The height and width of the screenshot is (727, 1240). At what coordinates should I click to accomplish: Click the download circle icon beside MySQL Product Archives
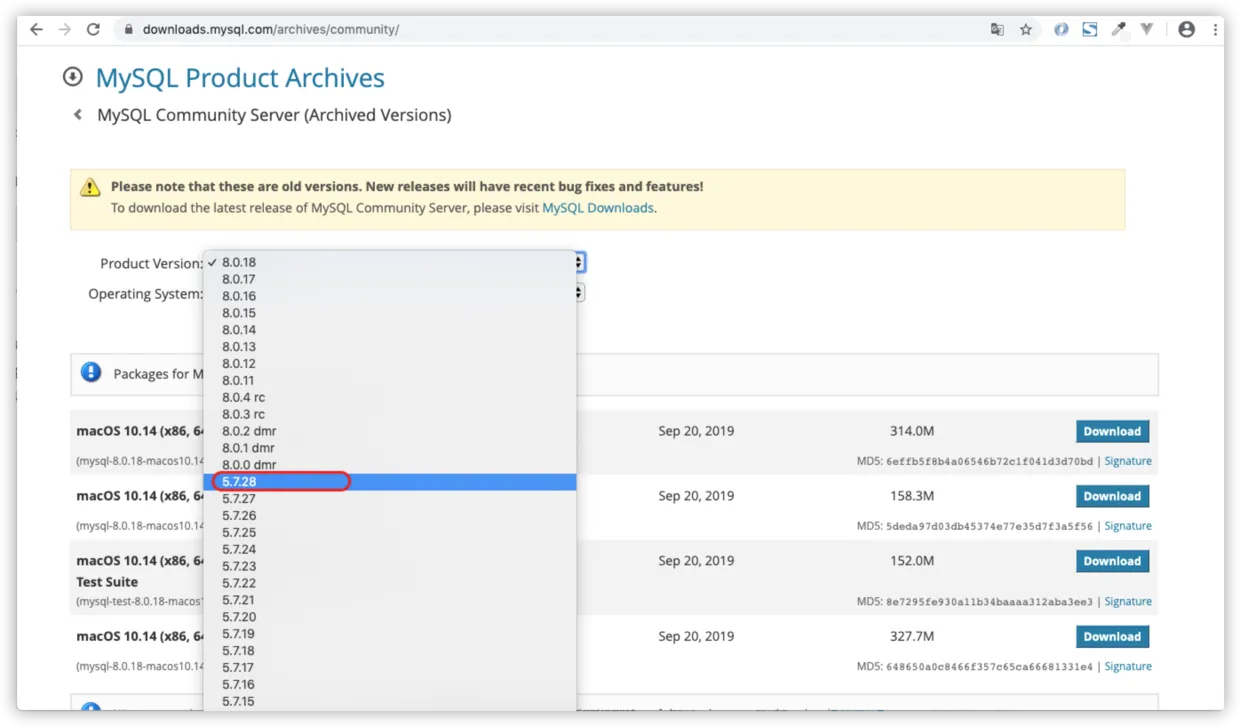[x=72, y=77]
